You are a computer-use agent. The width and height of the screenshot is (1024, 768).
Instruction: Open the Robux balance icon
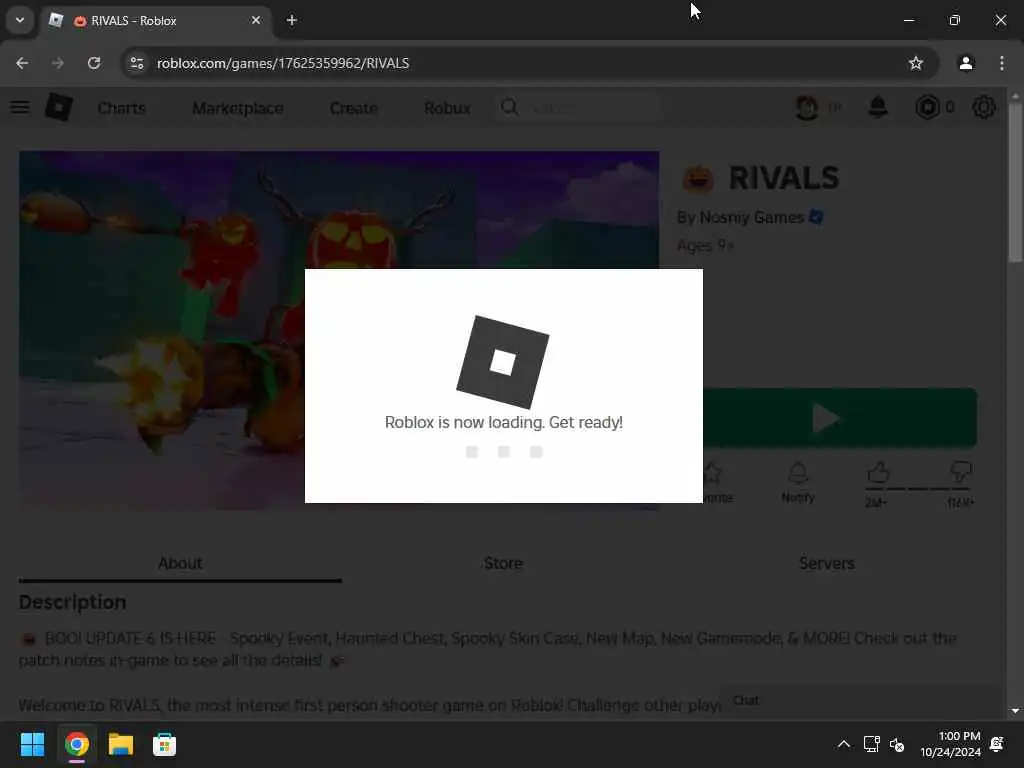click(x=927, y=107)
